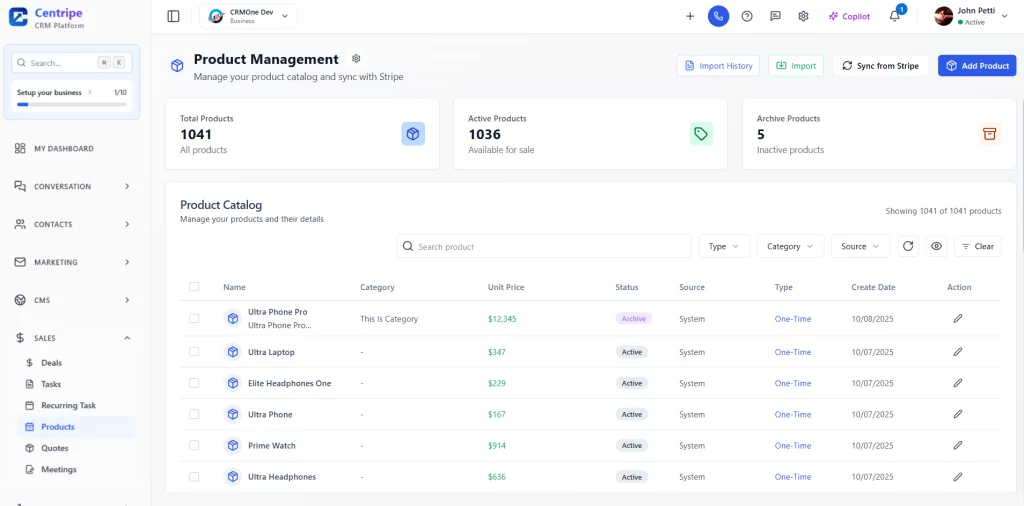The image size is (1024, 506).
Task: Click the plus quick-add icon
Action: coord(690,16)
